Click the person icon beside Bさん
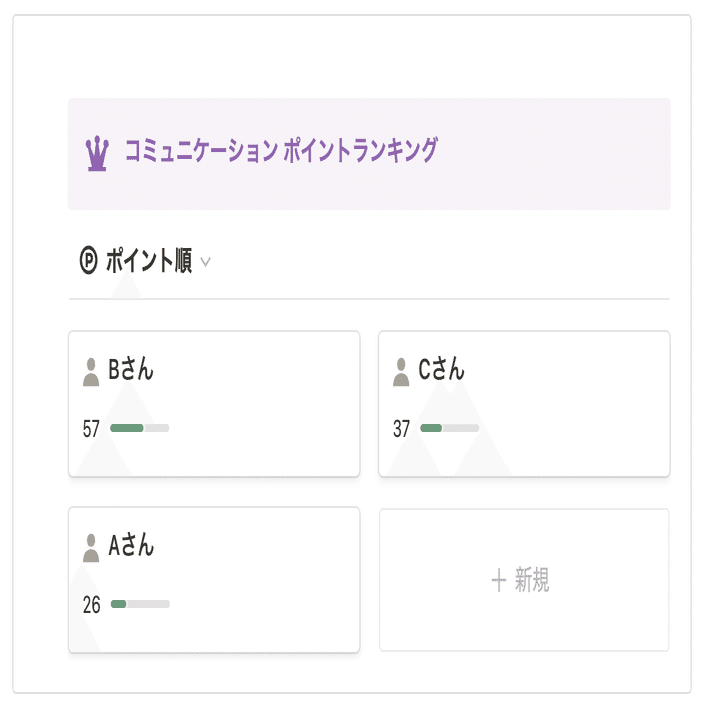 pyautogui.click(x=91, y=371)
